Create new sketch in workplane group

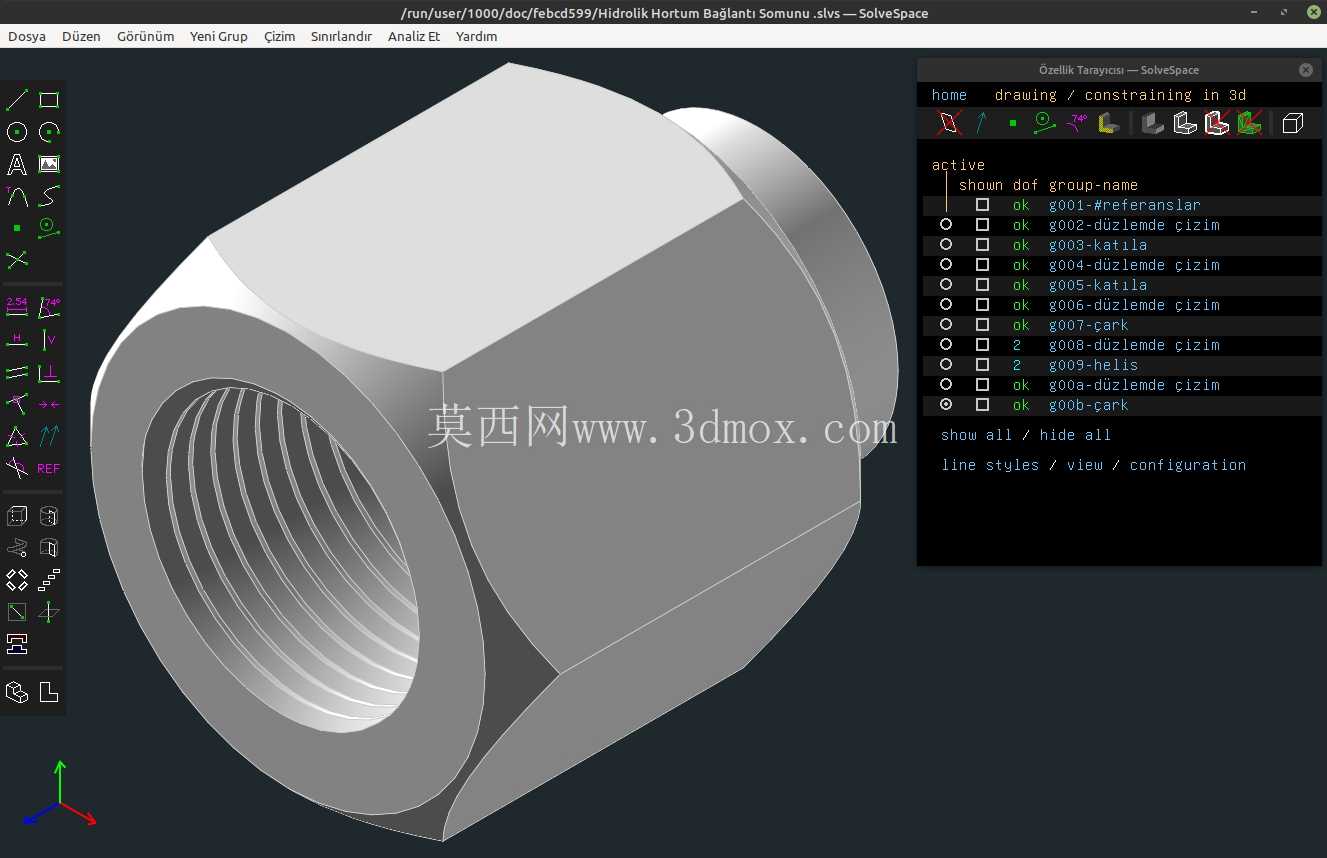coord(17,612)
